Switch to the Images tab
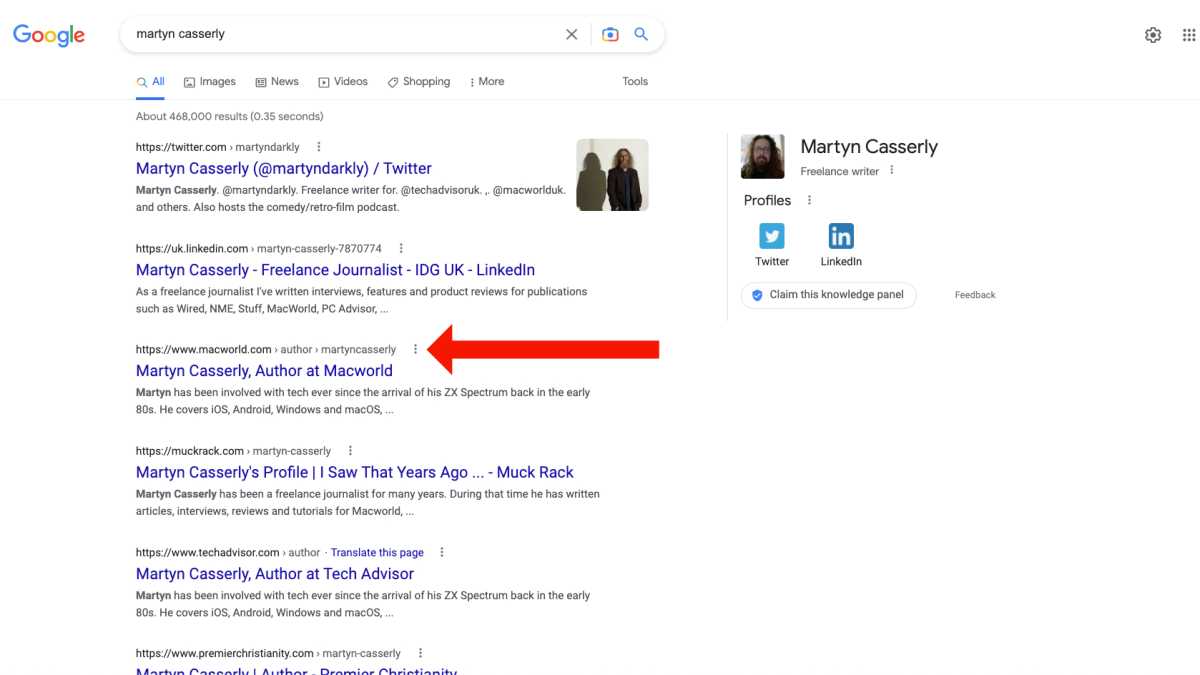Screen dimensions: 1200x675 (x=210, y=82)
